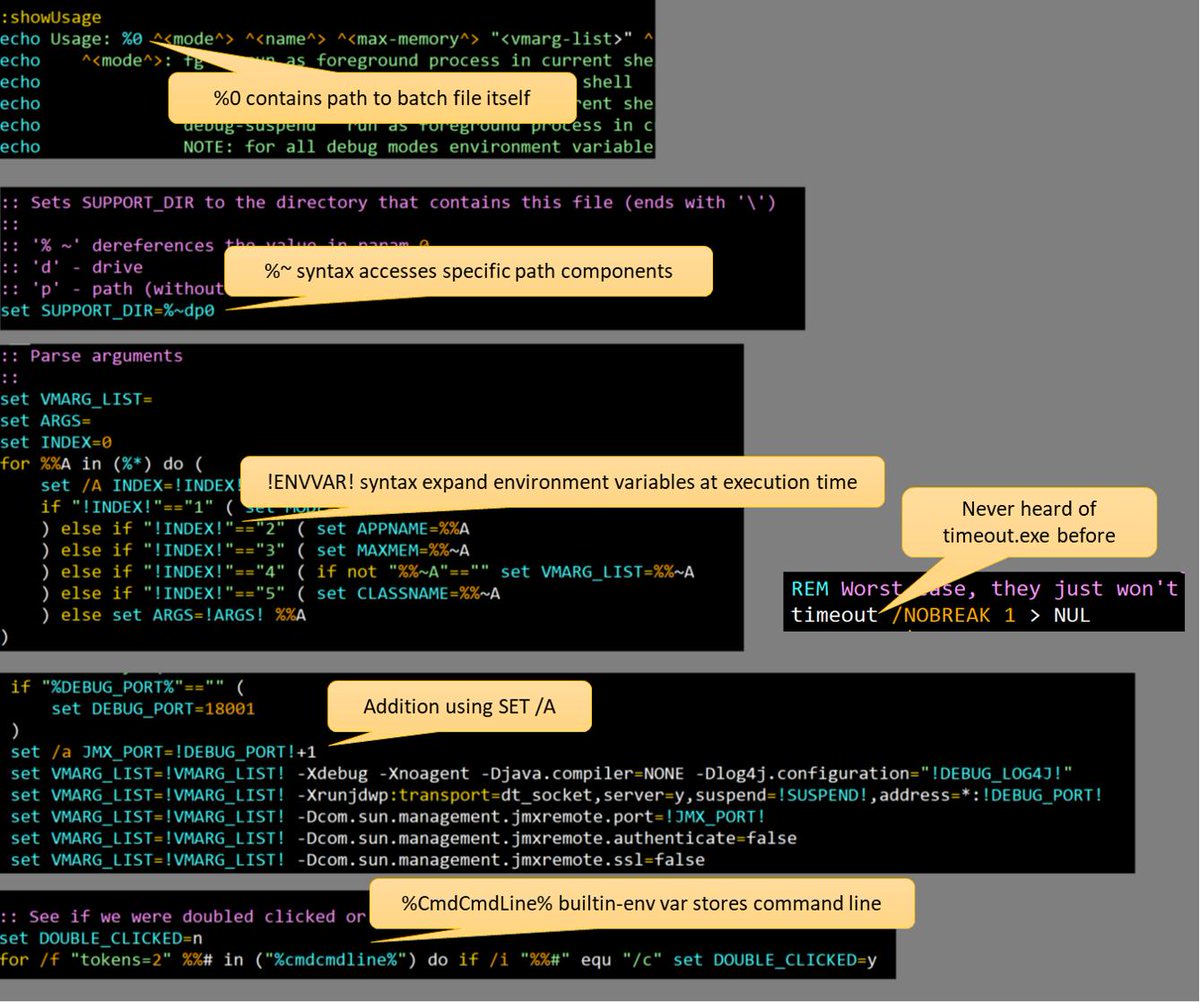1200x1002 pixels.
Task: Click the 'set INDEX=0' line
Action: click(56, 442)
